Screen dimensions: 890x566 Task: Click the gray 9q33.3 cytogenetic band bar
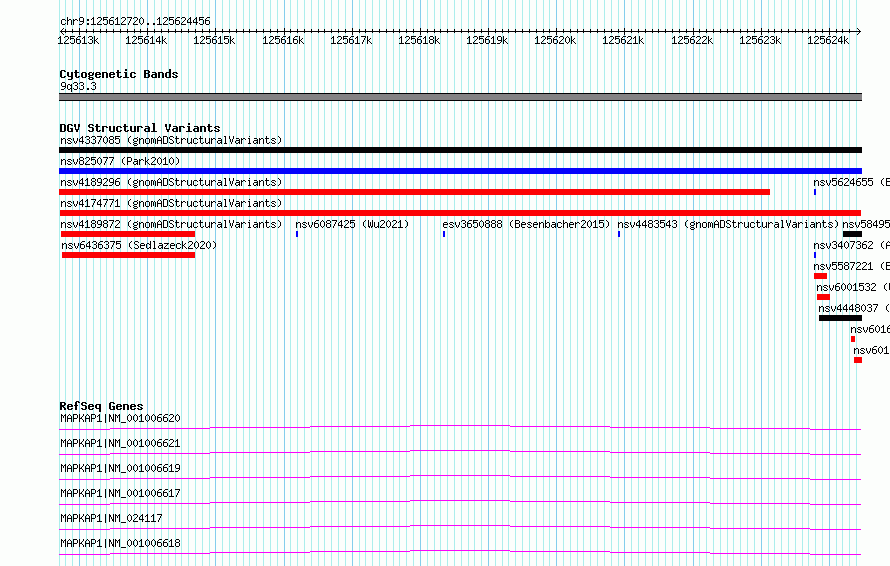460,97
